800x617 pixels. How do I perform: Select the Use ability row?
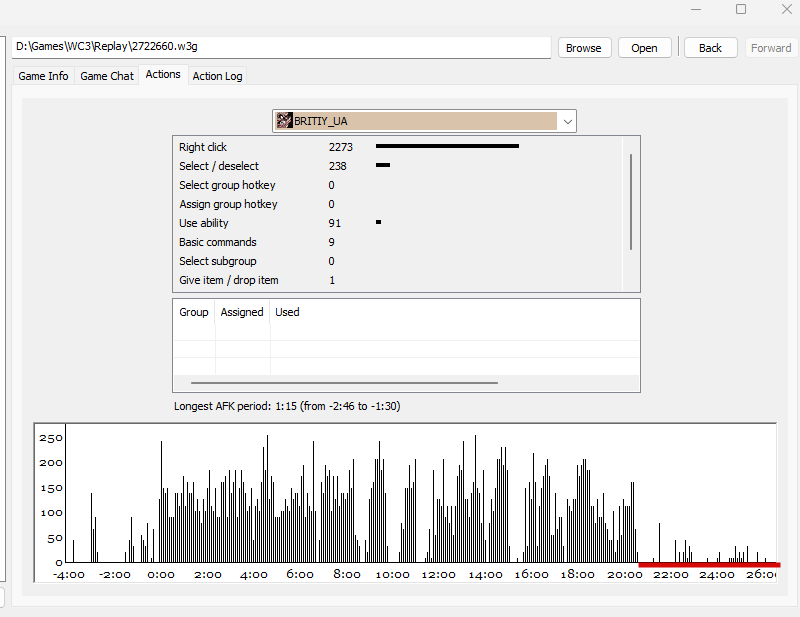click(398, 223)
